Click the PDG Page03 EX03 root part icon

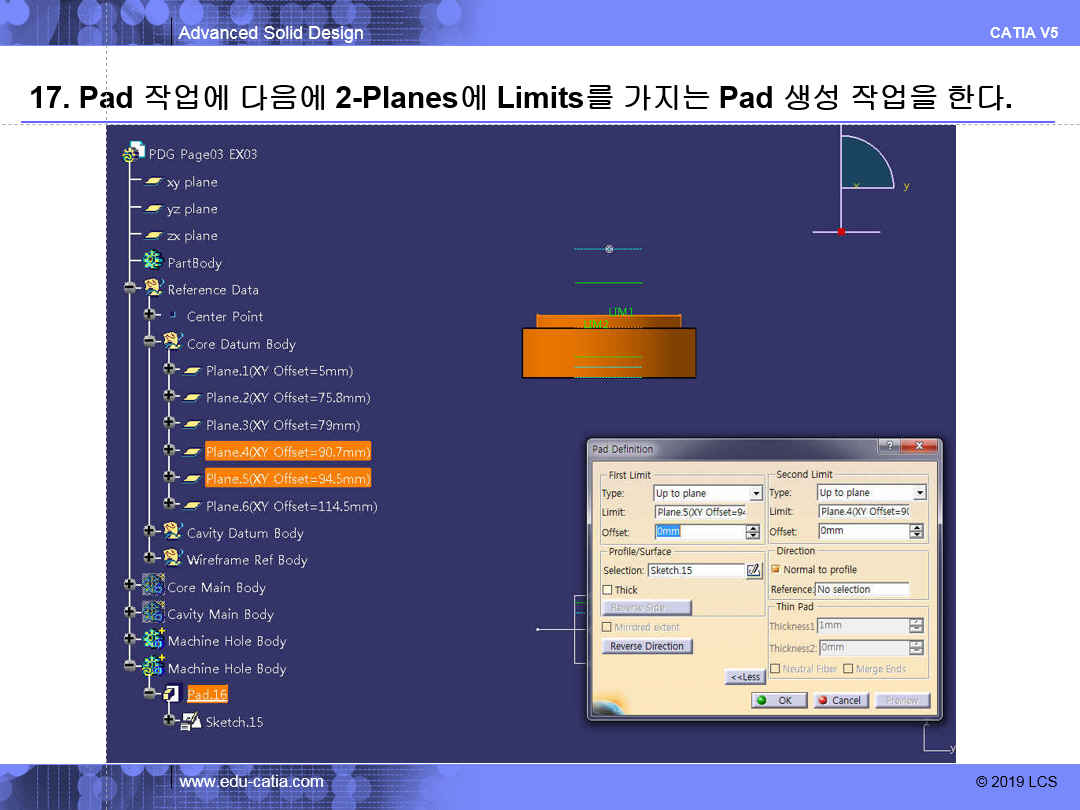point(134,154)
